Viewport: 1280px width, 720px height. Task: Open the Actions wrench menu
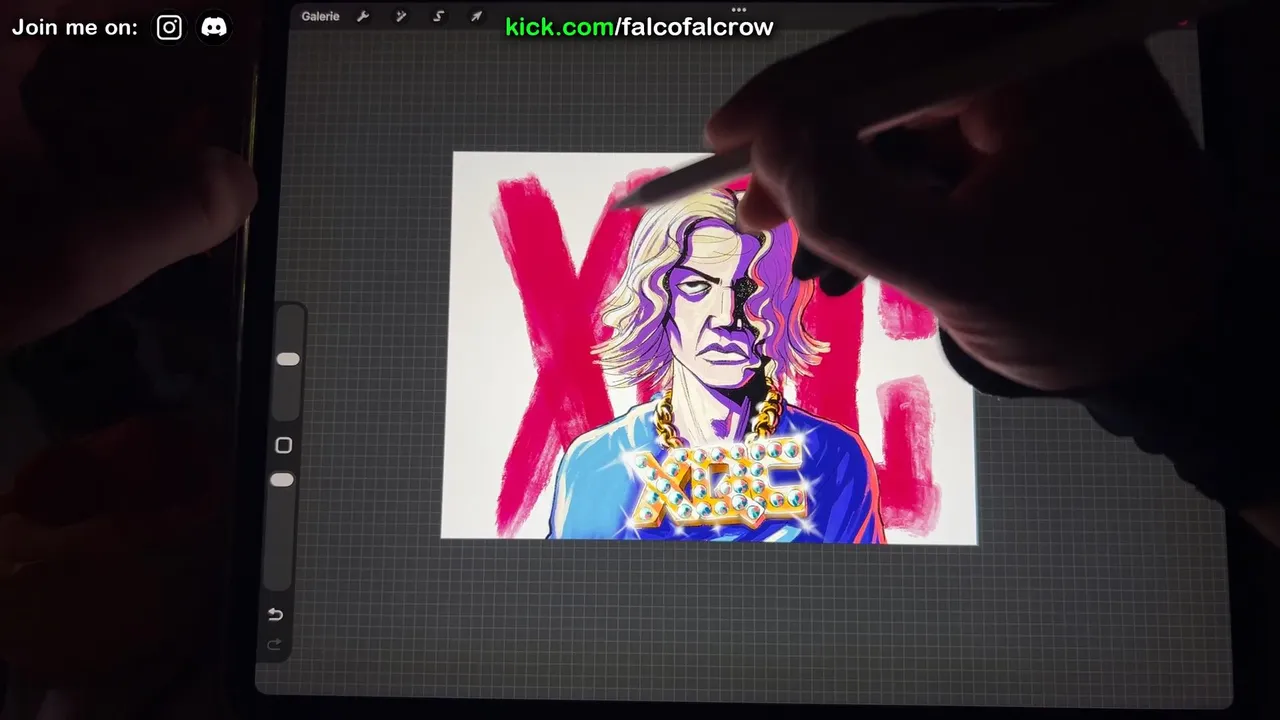363,16
